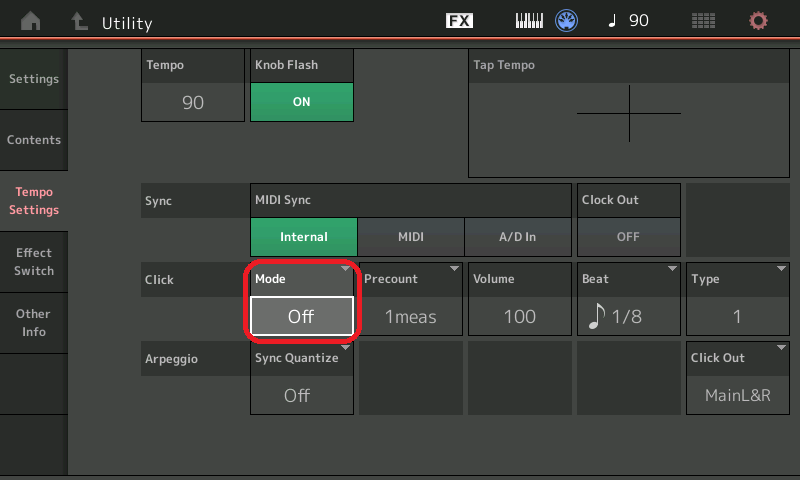
Task: Turn off Knob Flash ON toggle
Action: click(x=301, y=102)
